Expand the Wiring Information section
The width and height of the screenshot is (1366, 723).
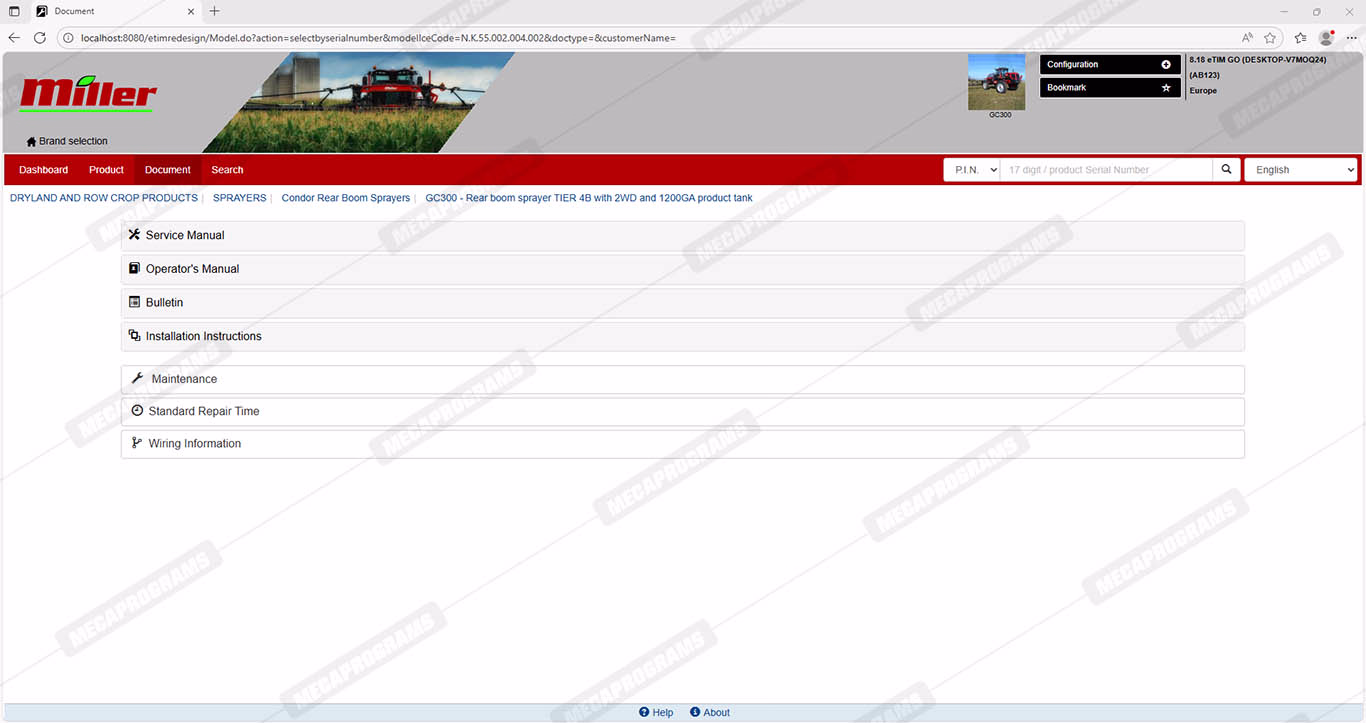click(x=194, y=444)
